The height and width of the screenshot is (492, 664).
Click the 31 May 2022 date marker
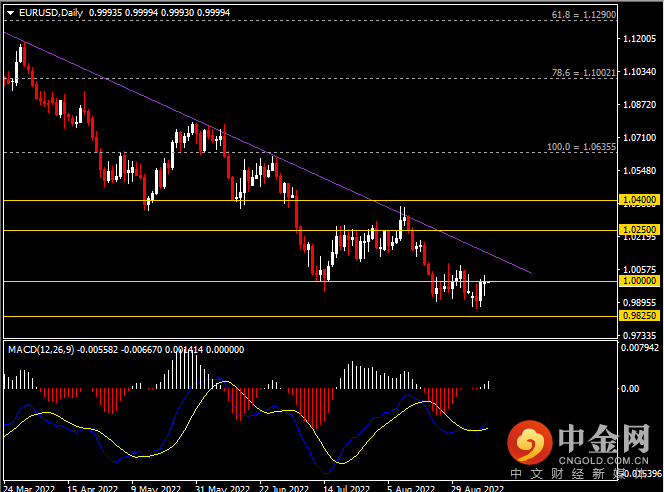tap(220, 486)
